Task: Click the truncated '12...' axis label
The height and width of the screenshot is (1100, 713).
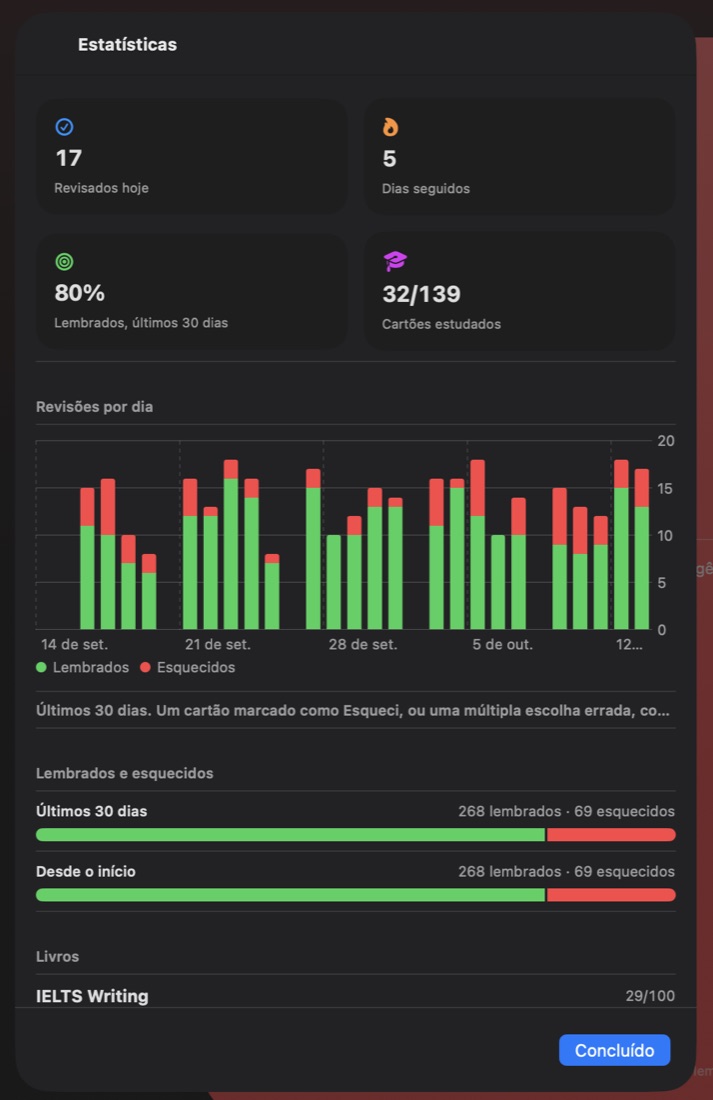Action: click(629, 644)
